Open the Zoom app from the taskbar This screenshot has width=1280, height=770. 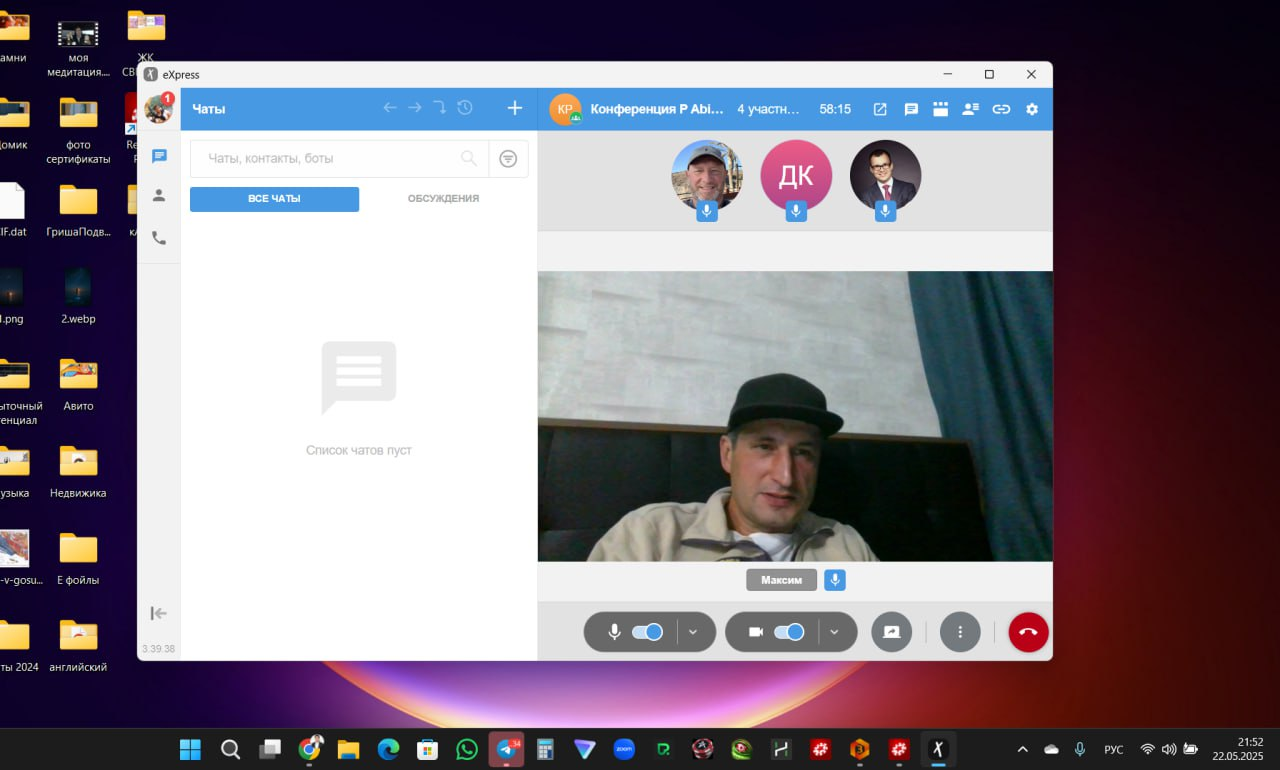(x=624, y=749)
